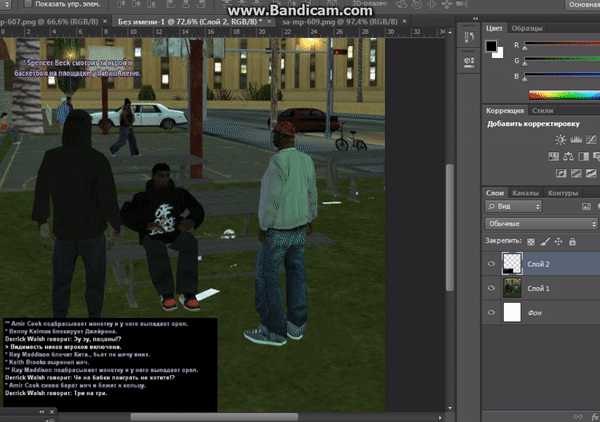Add a Posterize adjustment
Image resolution: width=600 pixels, height=422 pixels.
(x=576, y=173)
